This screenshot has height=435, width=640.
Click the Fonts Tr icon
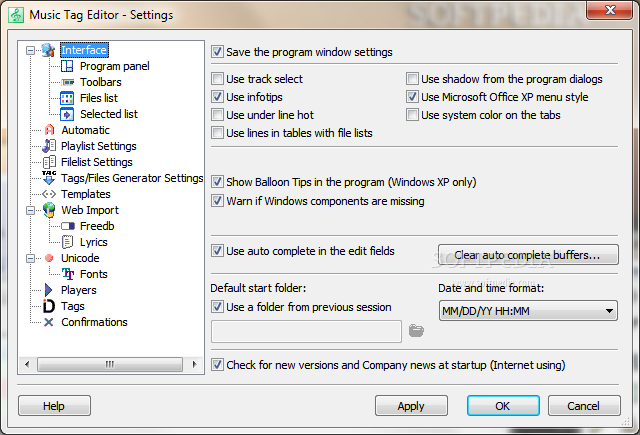[x=68, y=274]
